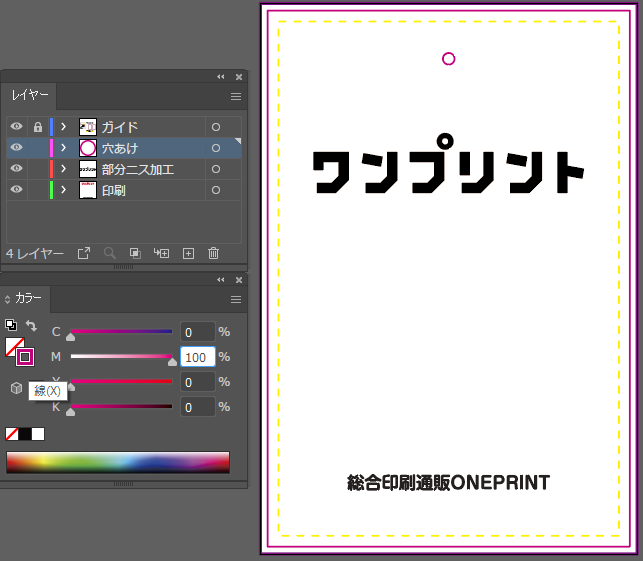Click the target circle of 印刷 layer

click(215, 190)
